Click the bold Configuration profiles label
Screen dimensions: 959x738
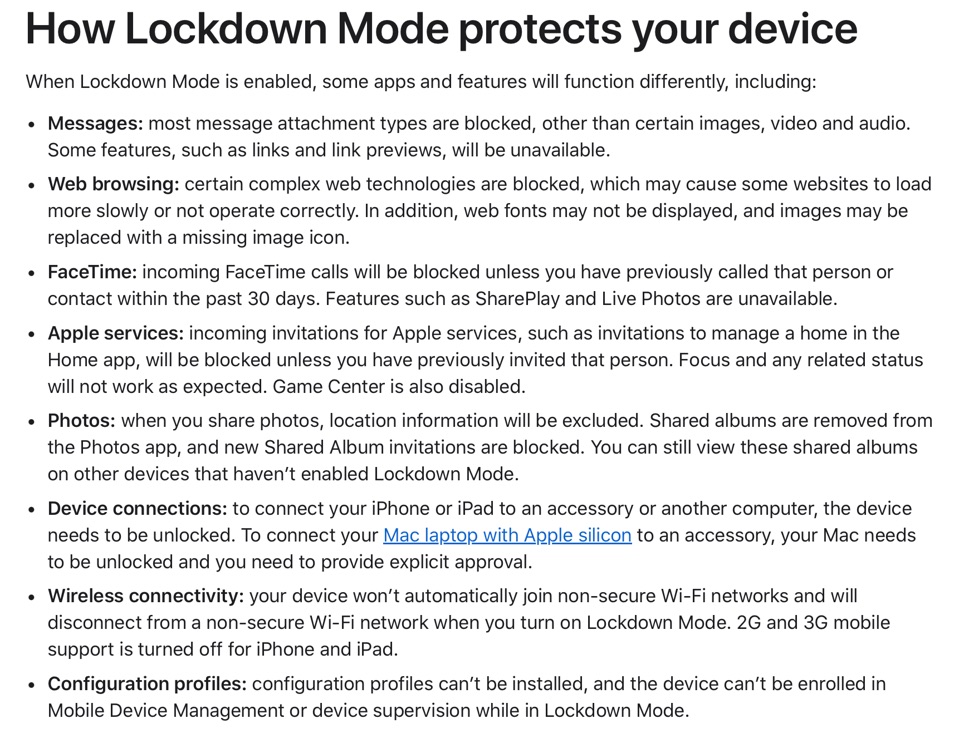coord(147,684)
